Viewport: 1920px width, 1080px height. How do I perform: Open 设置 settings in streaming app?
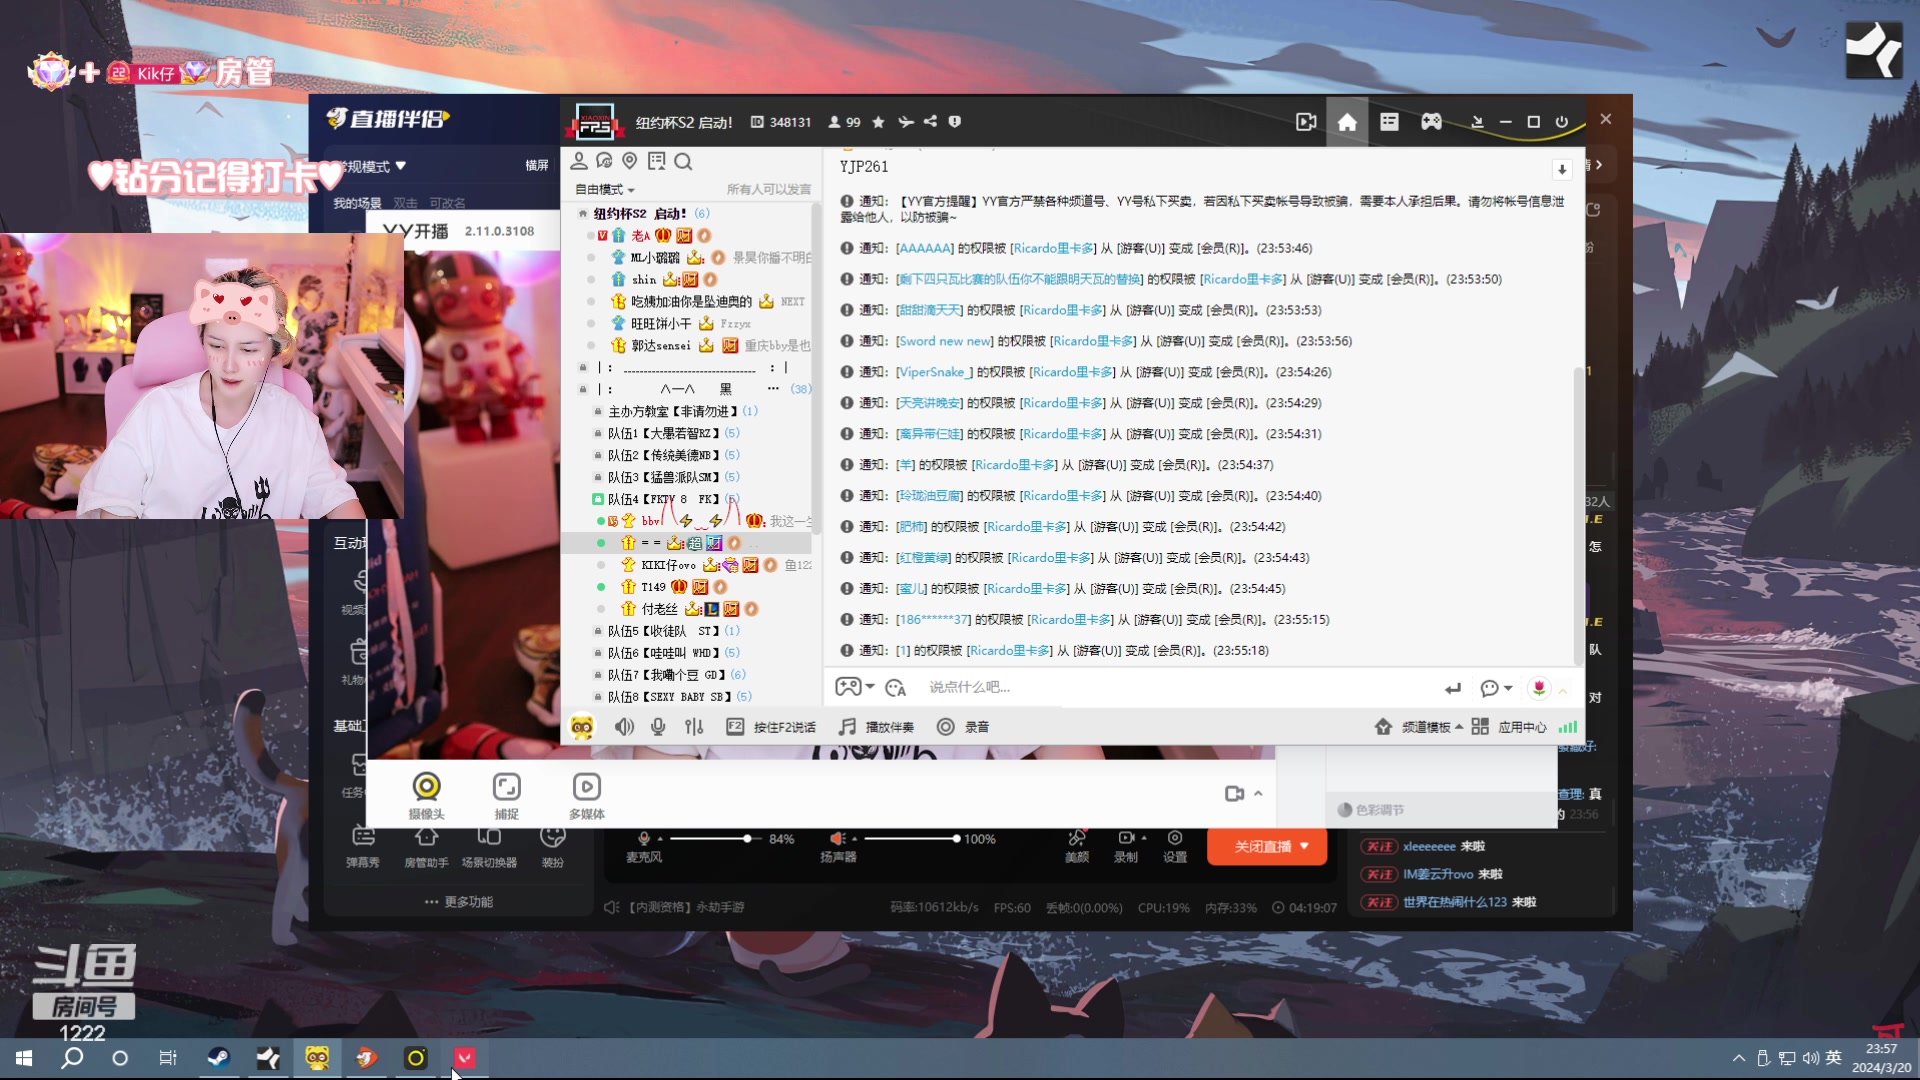[1175, 846]
